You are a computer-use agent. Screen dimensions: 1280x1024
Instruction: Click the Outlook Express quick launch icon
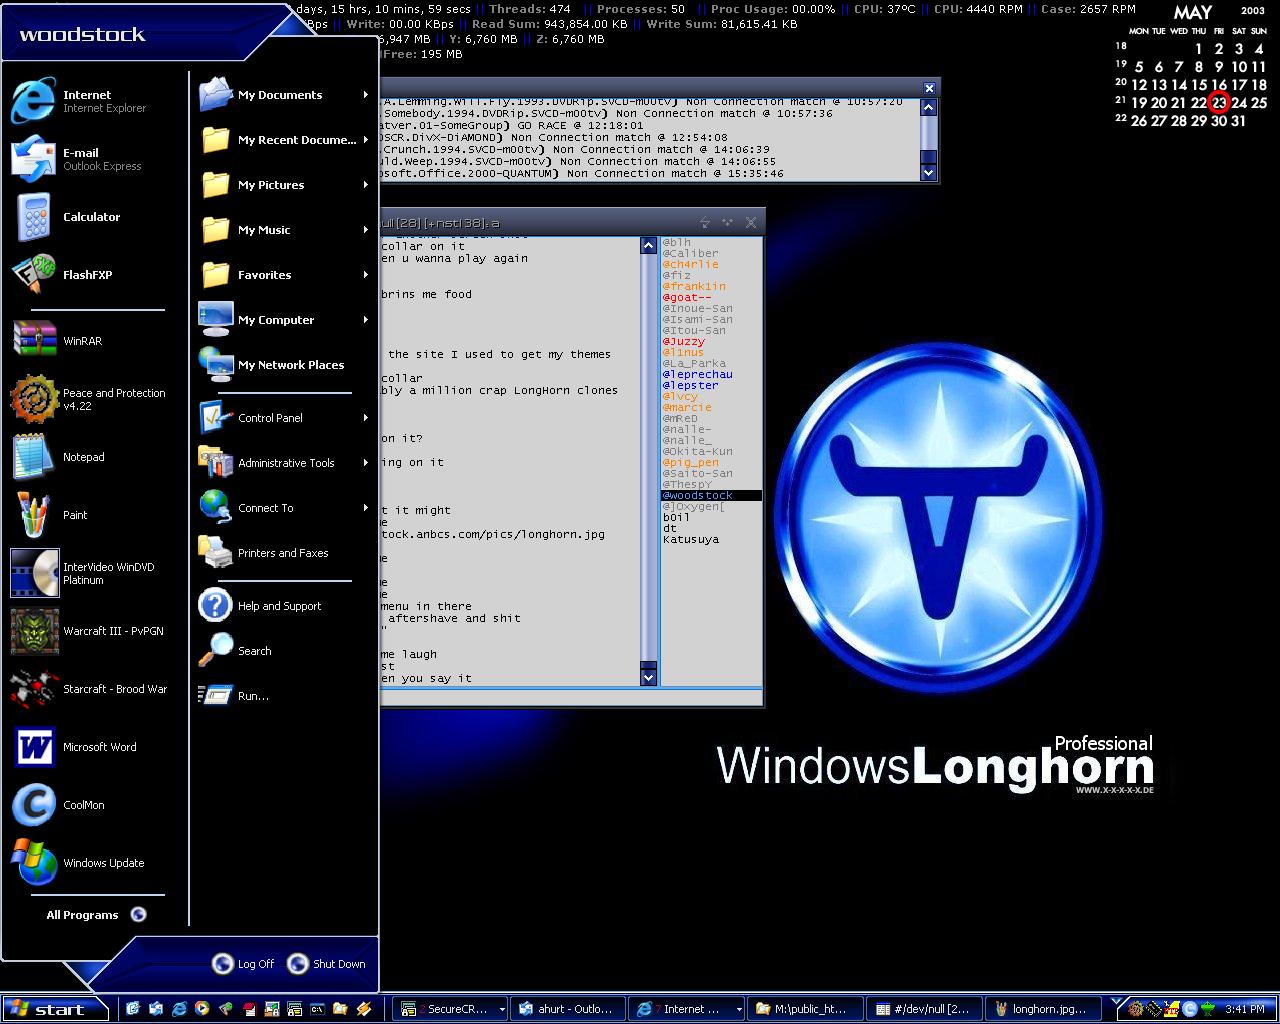[156, 1009]
